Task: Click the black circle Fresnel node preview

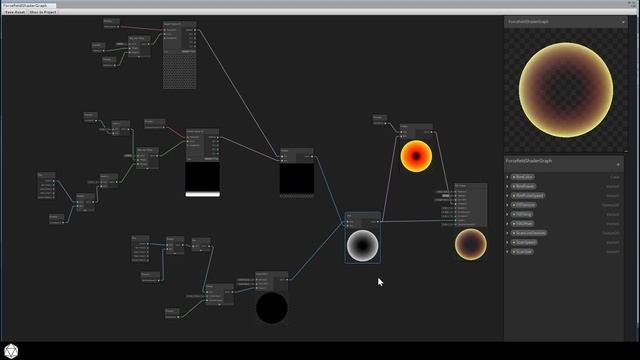Action: [271, 308]
